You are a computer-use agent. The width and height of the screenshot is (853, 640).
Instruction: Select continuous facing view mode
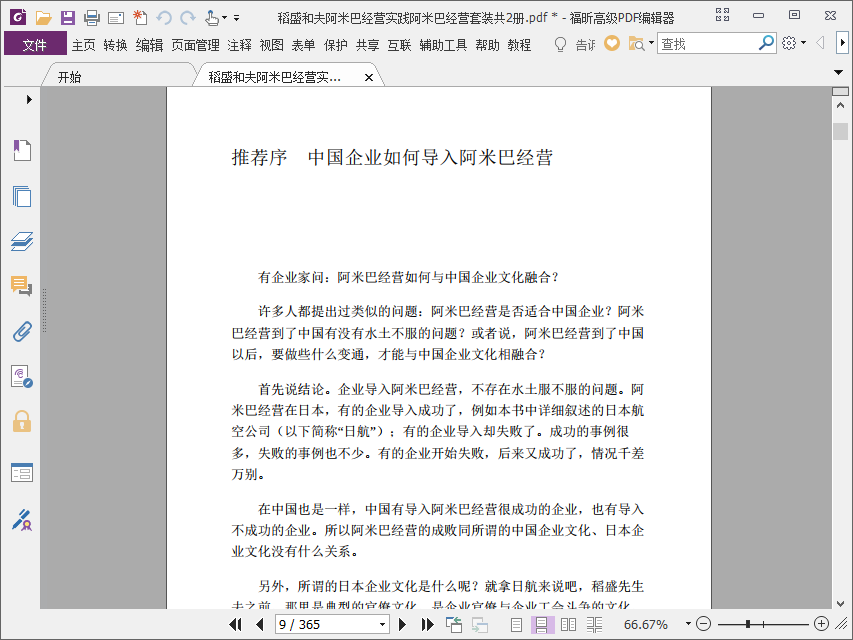(x=594, y=625)
